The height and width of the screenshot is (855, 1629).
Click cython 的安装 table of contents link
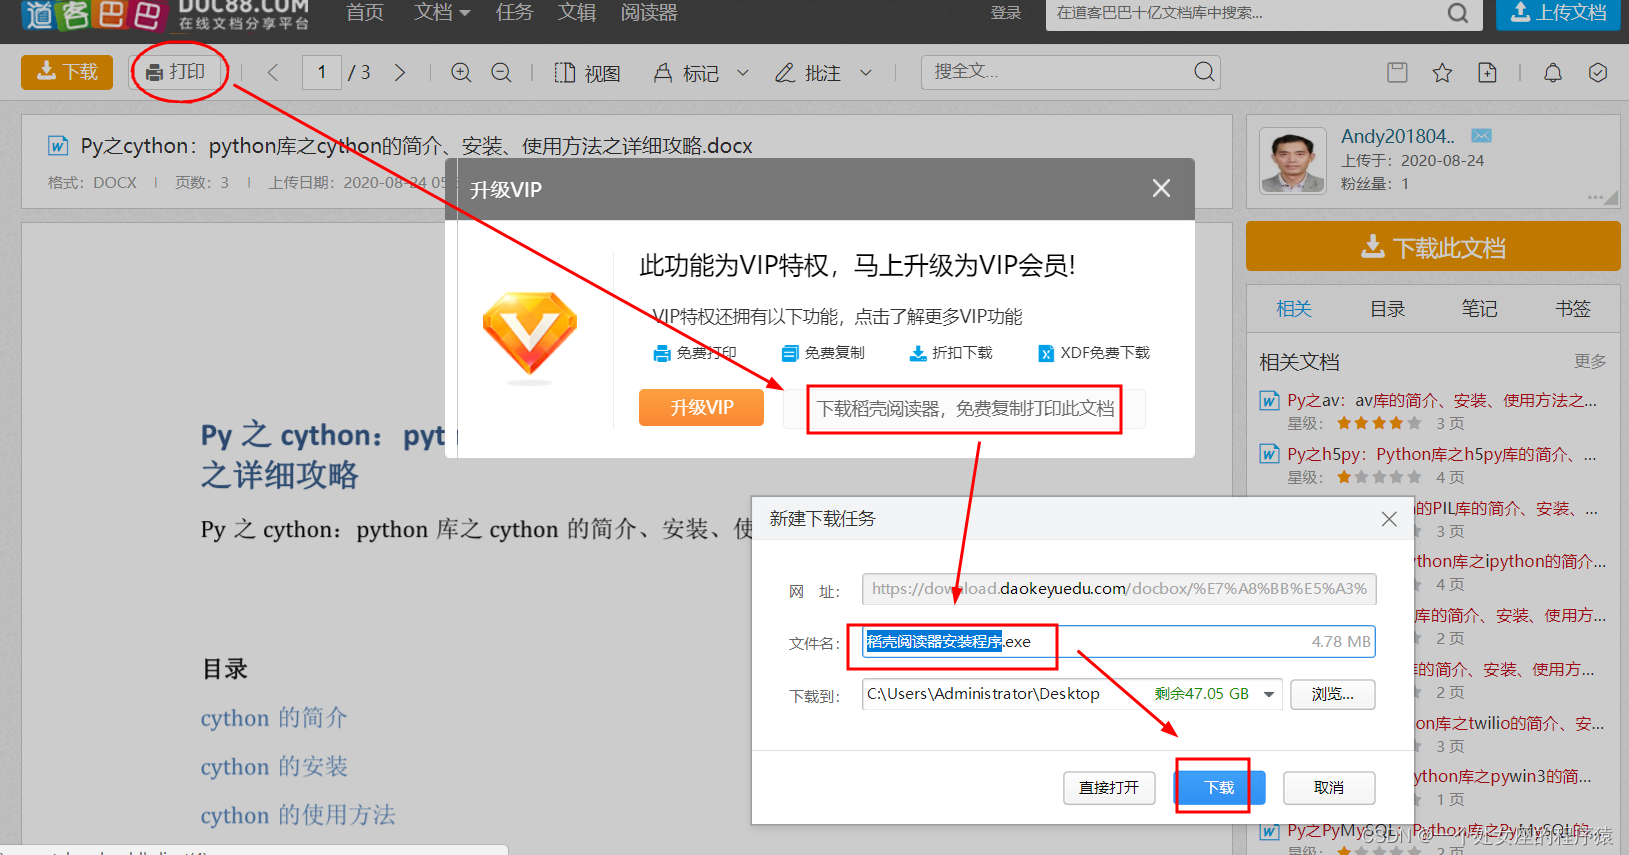tap(274, 767)
